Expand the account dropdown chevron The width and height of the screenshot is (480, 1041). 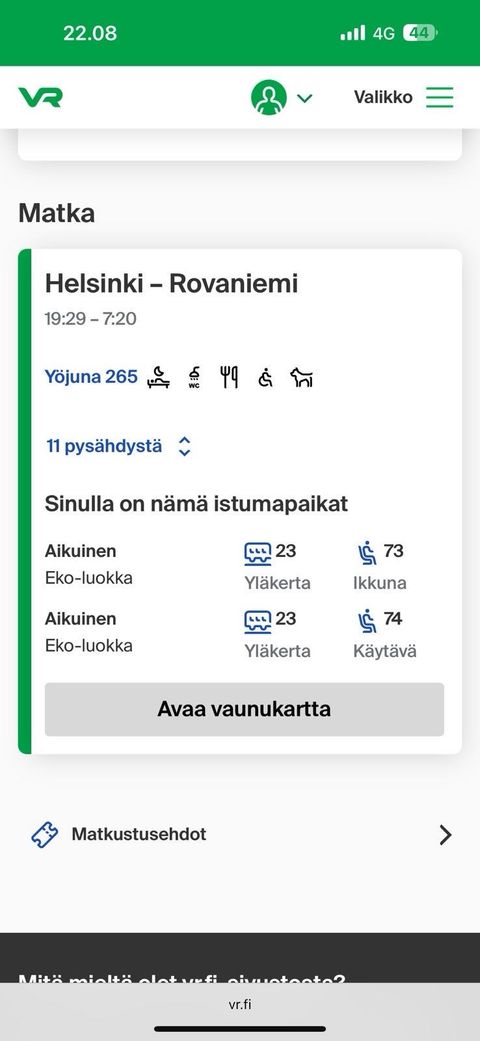304,98
